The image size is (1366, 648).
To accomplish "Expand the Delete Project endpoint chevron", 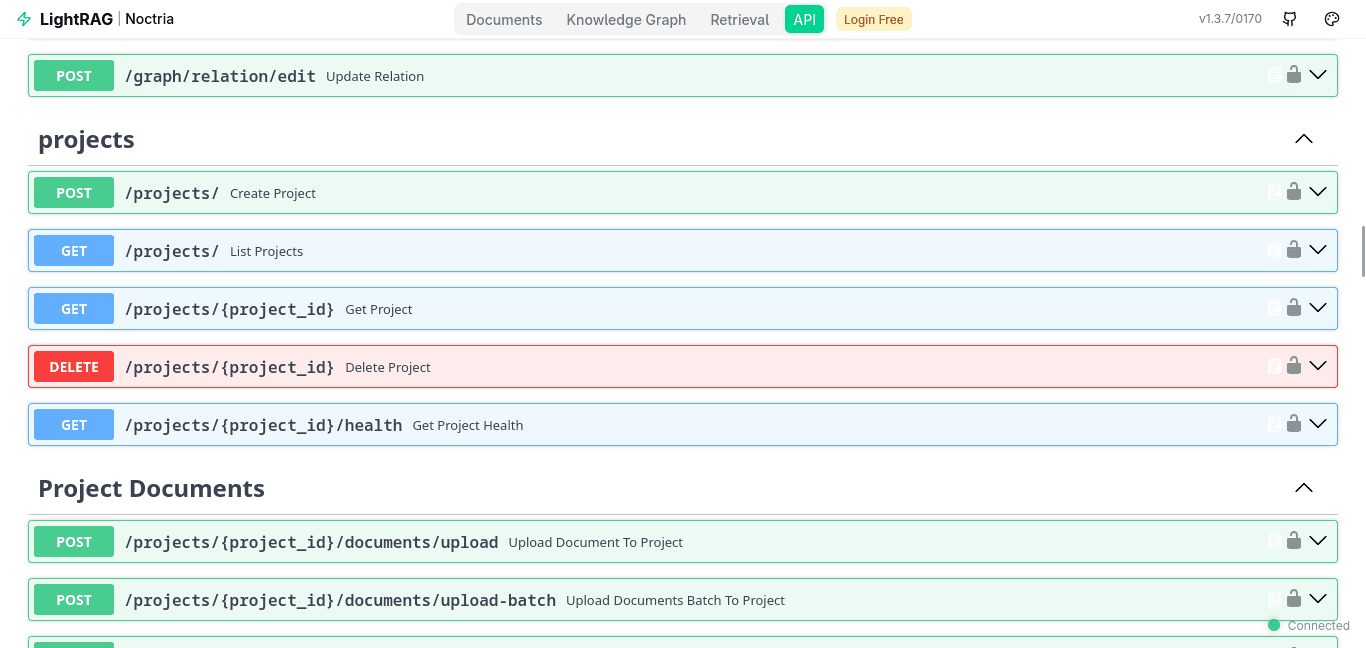I will tap(1318, 366).
